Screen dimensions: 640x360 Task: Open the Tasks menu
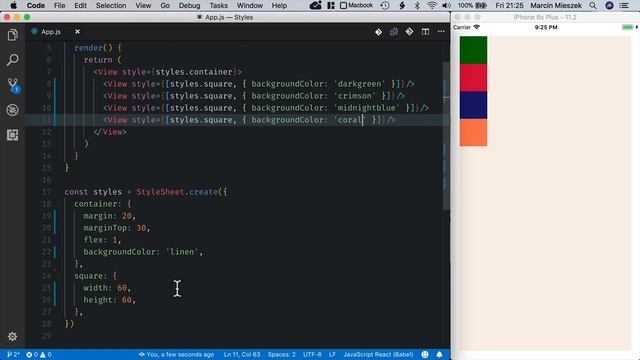[x=218, y=5]
